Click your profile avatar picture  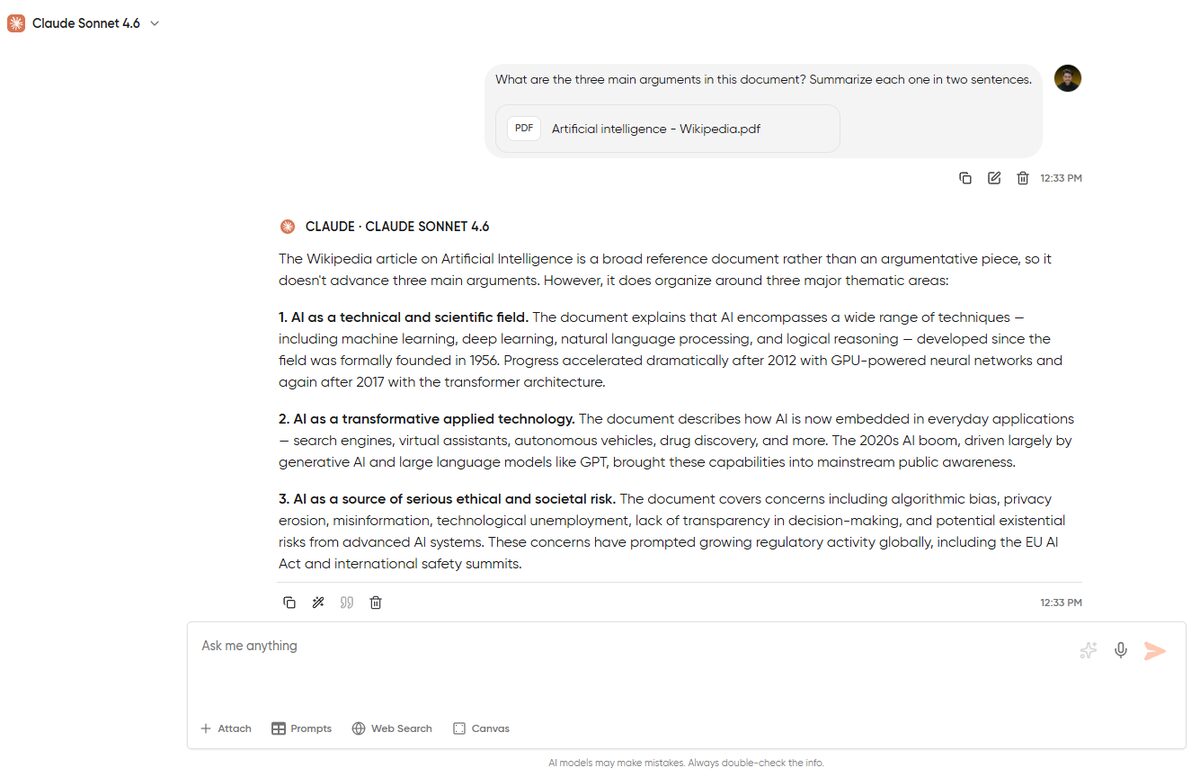coord(1067,78)
